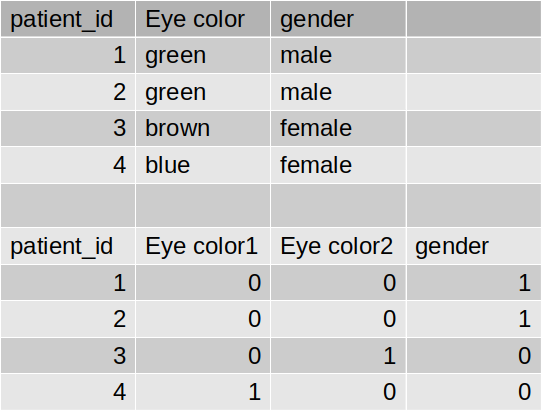
Task: Click encoded gender value for patient 1
Action: [474, 283]
